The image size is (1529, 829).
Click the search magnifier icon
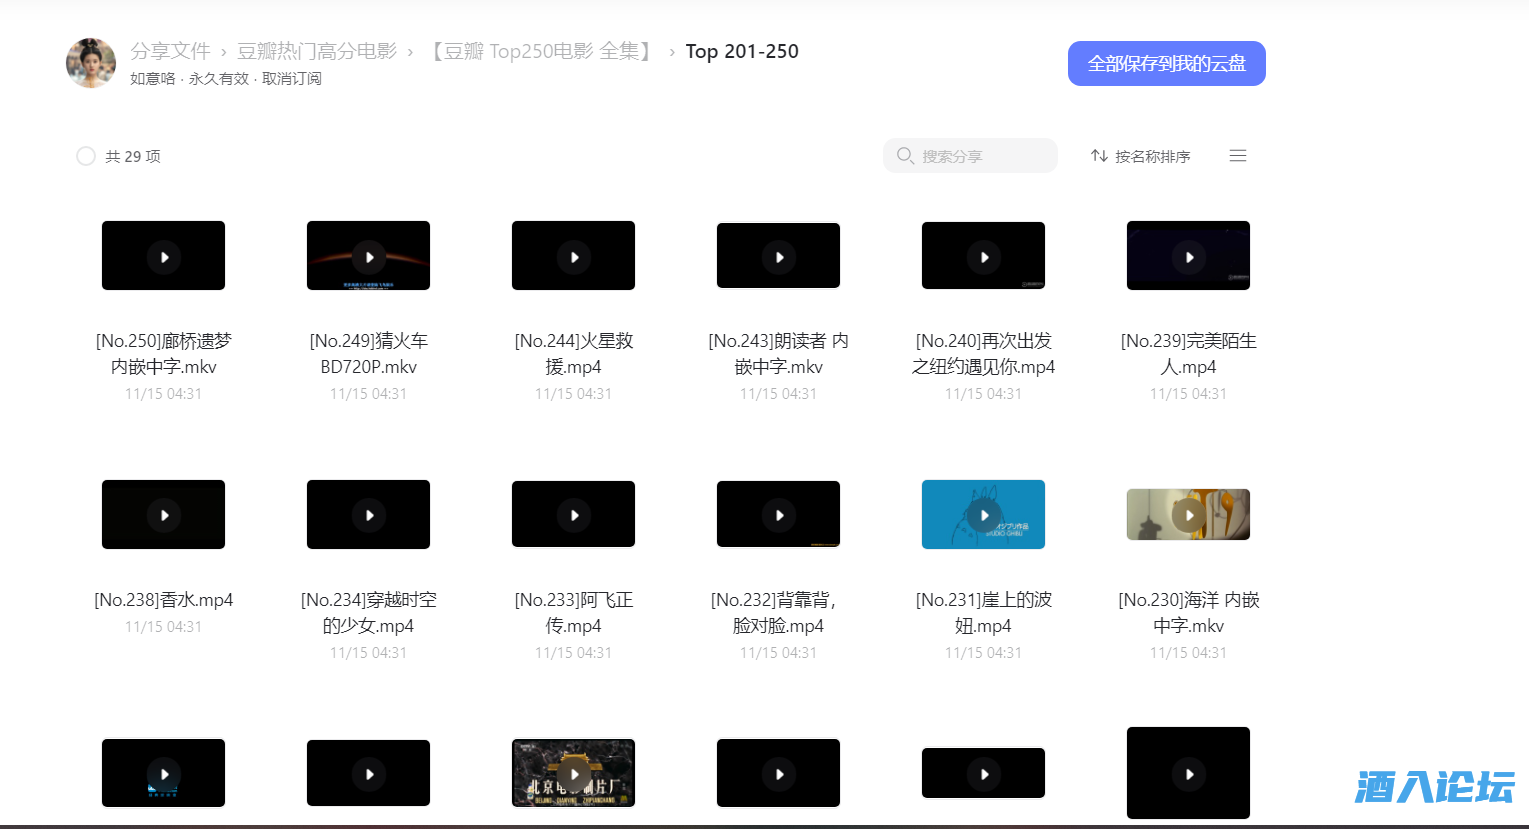tap(905, 156)
